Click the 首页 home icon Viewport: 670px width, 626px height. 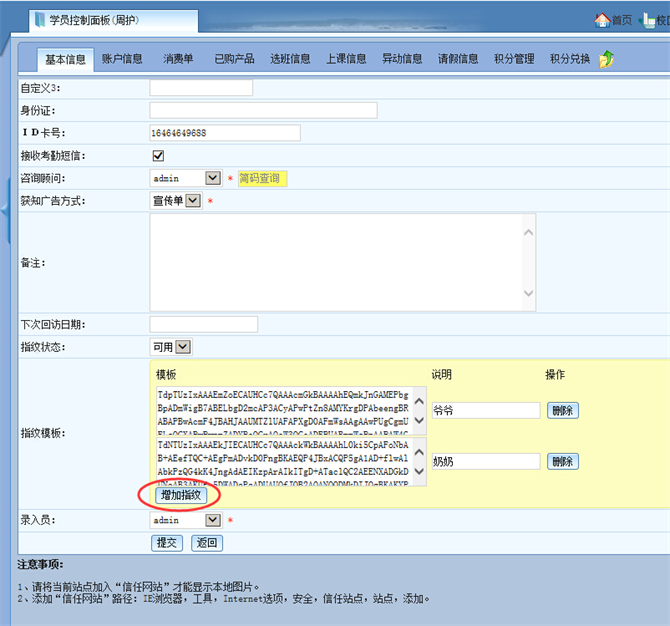(x=602, y=19)
